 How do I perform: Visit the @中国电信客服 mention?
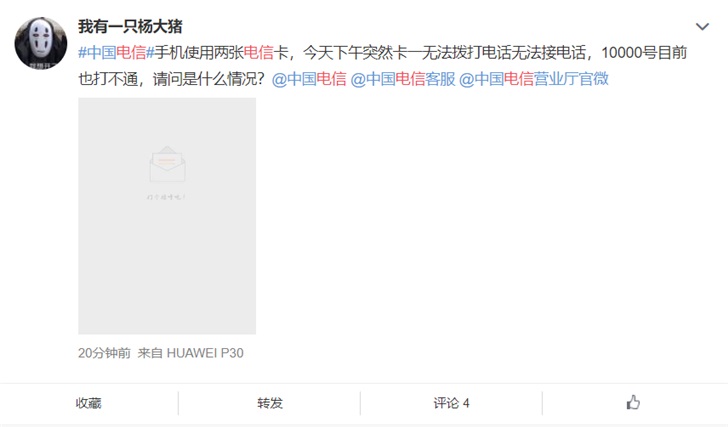click(x=403, y=79)
